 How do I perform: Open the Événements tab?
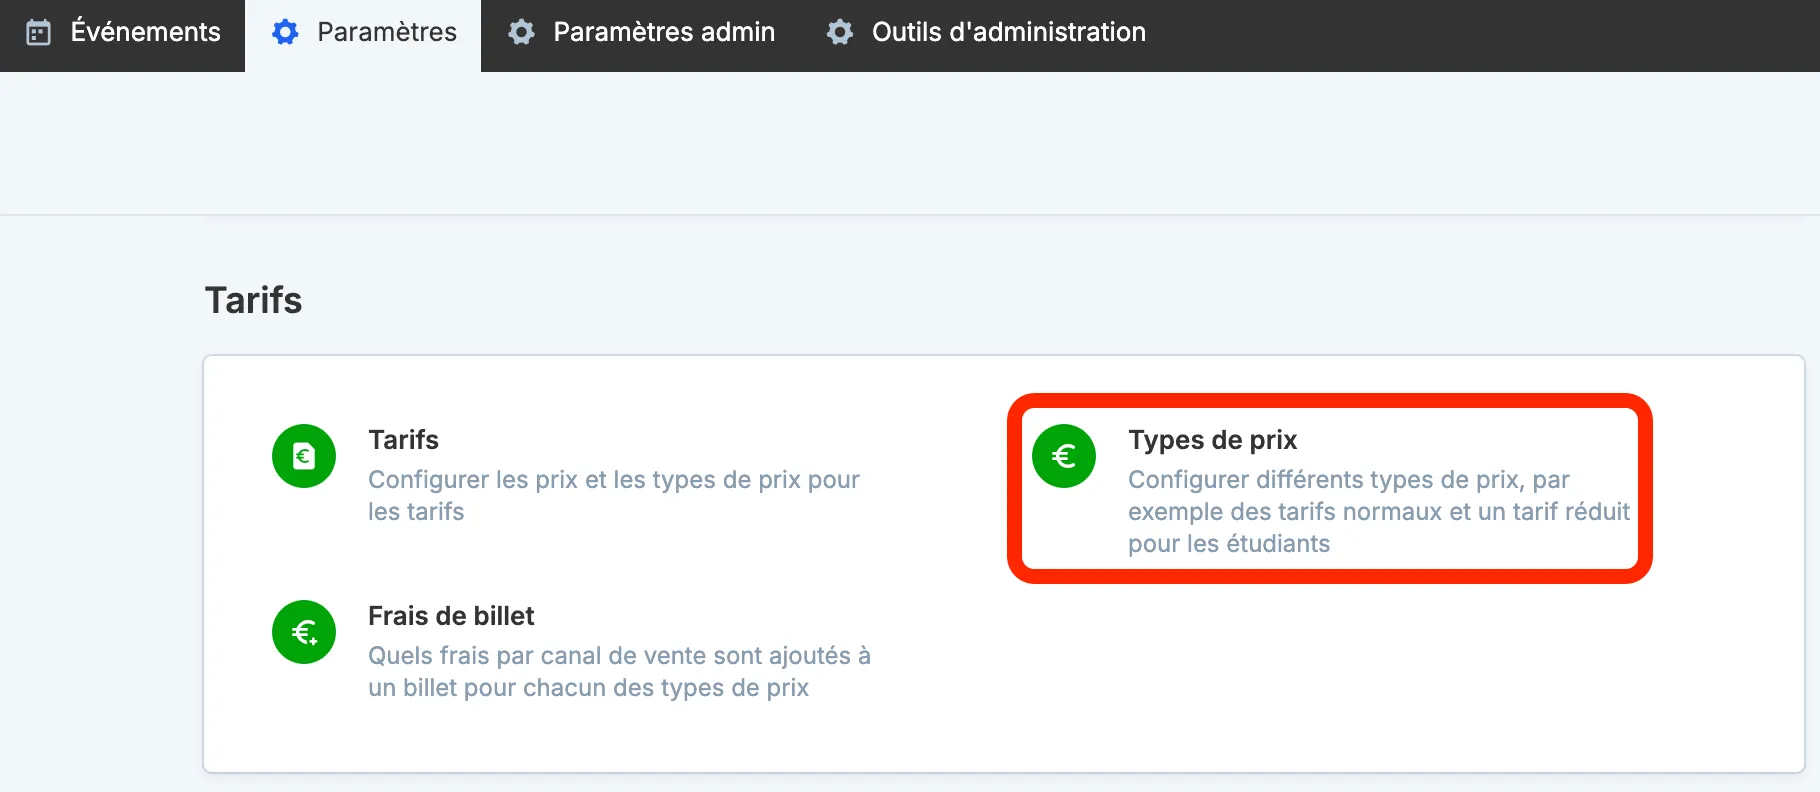(122, 33)
